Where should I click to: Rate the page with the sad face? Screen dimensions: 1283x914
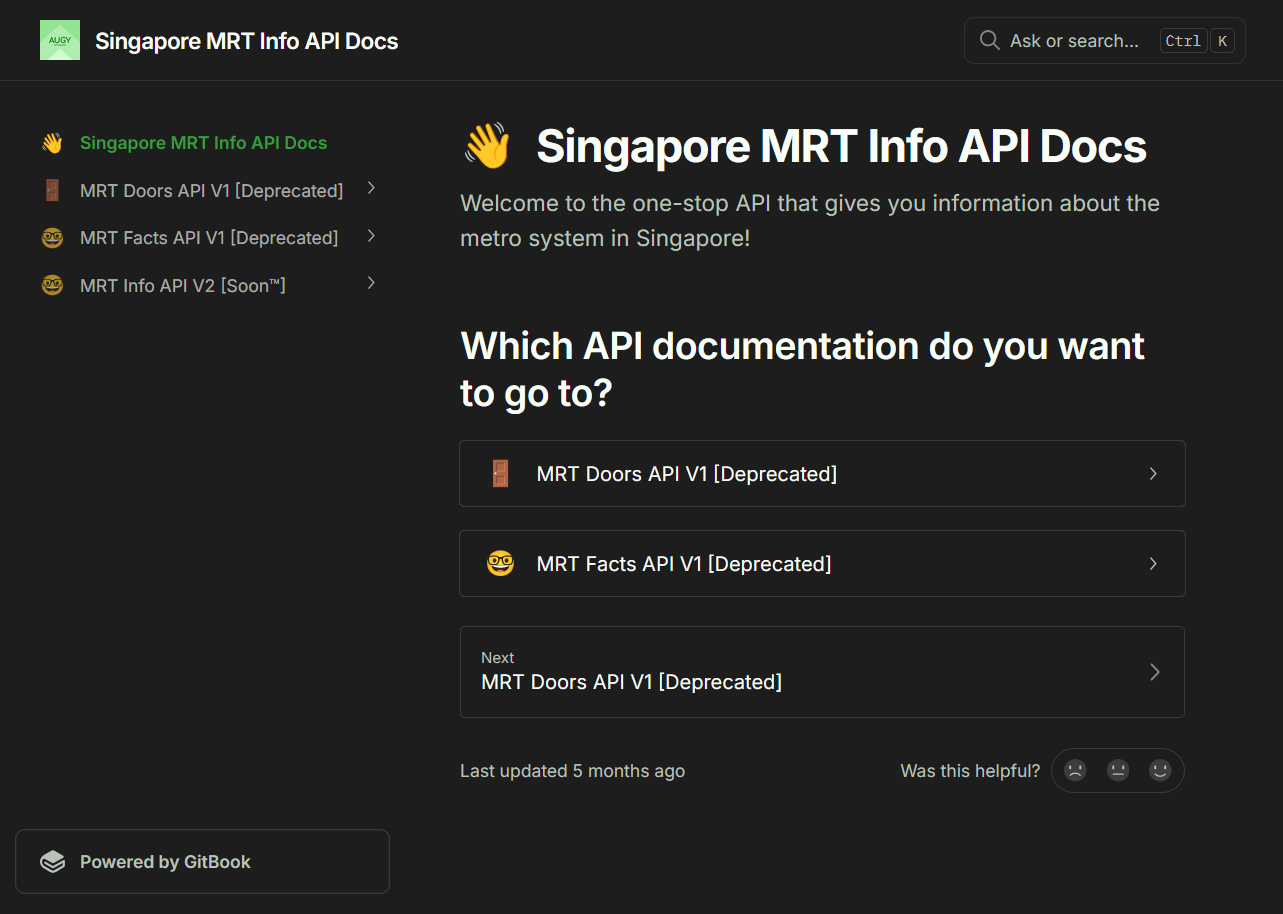tap(1075, 771)
